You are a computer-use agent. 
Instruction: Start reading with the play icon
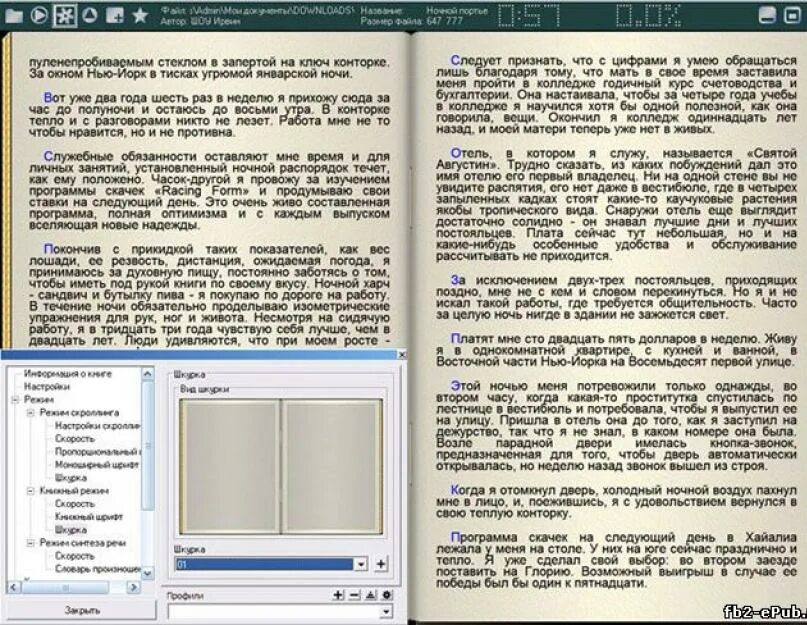[x=39, y=15]
